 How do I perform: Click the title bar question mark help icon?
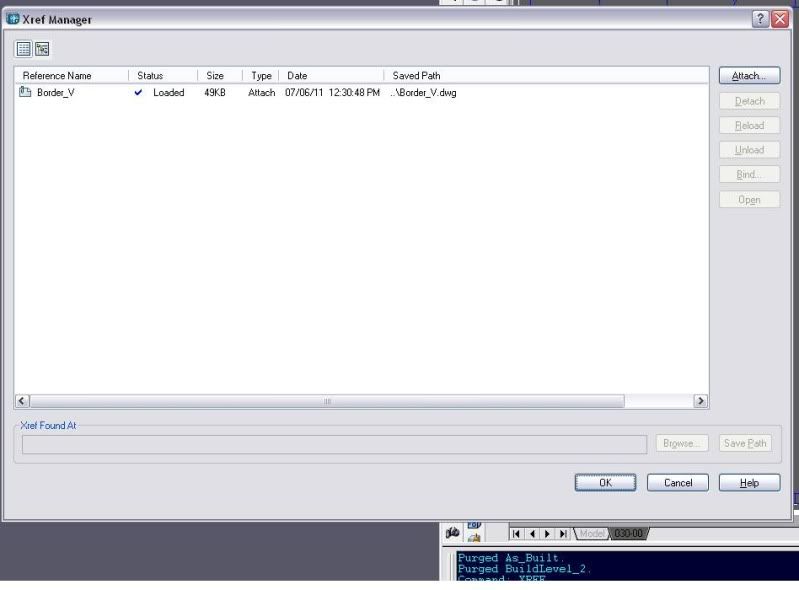point(762,19)
